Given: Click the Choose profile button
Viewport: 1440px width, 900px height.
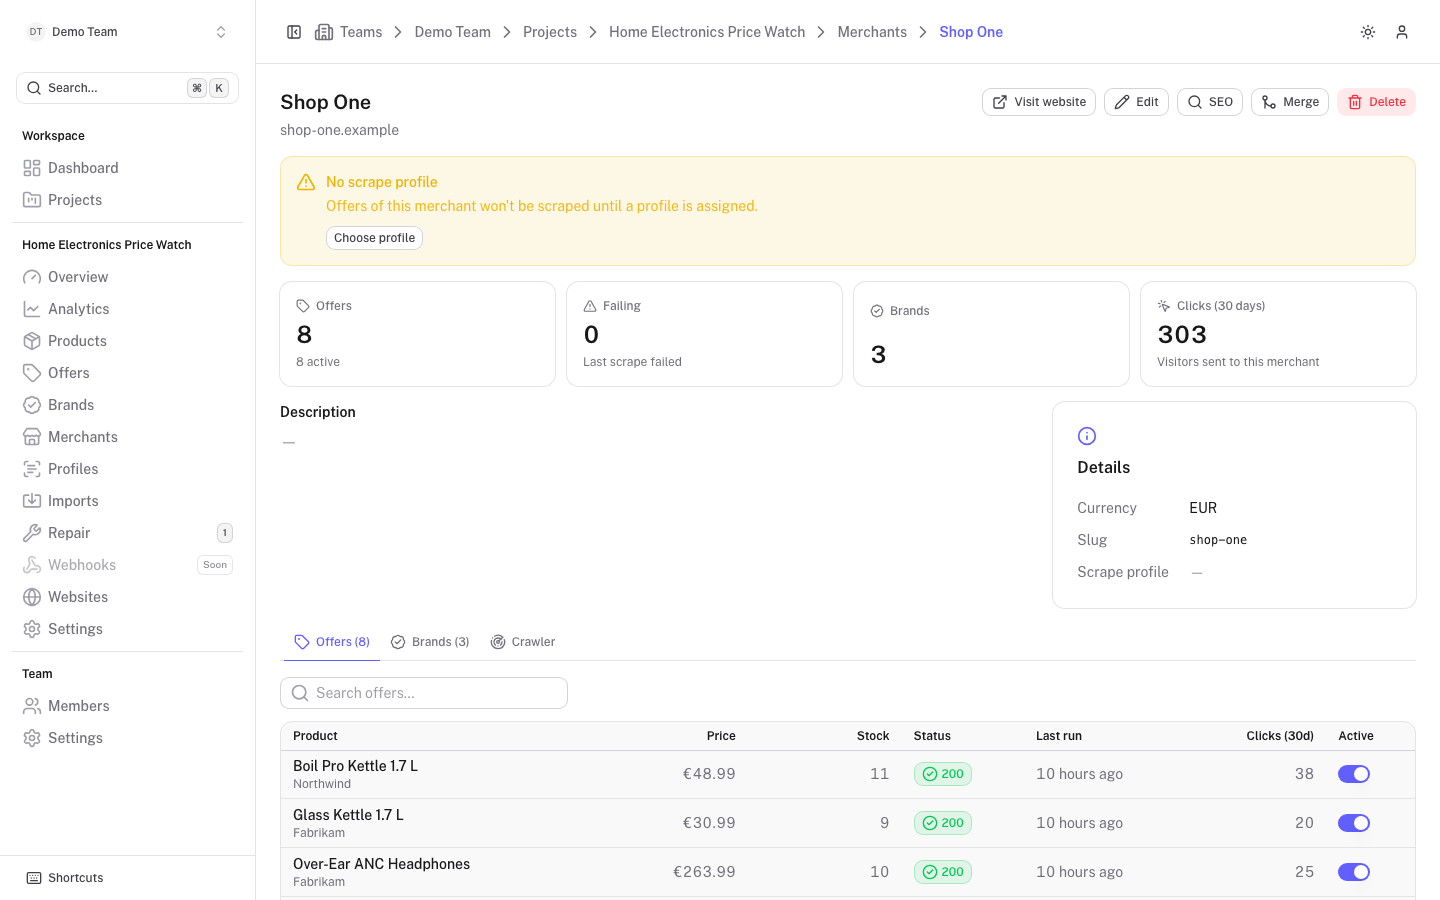Looking at the screenshot, I should tap(374, 238).
